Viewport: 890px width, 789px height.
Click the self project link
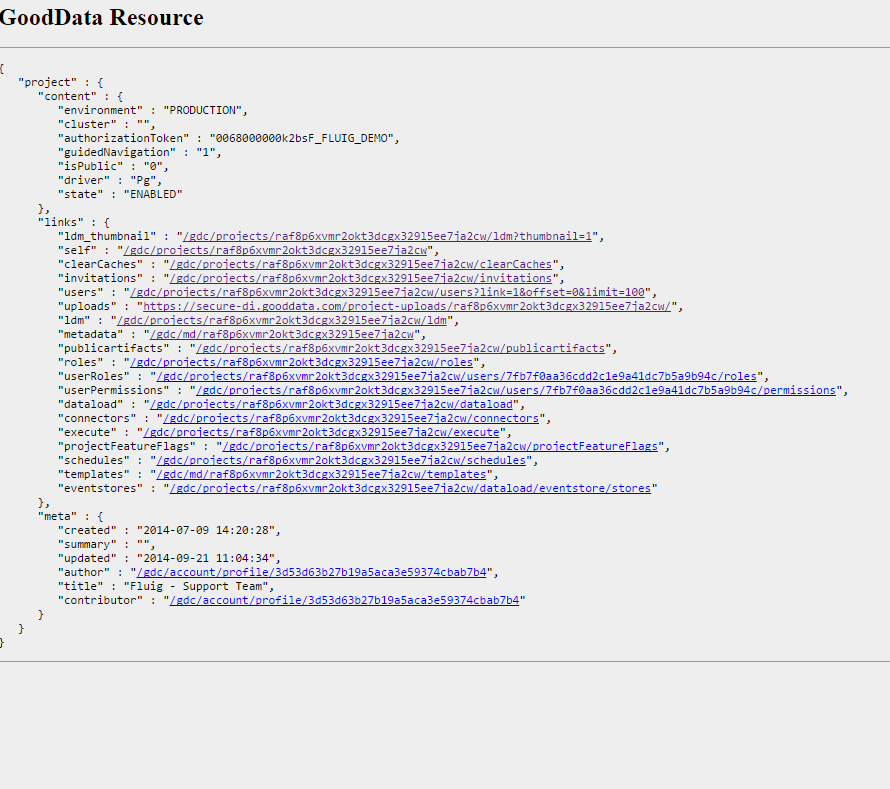[275, 250]
